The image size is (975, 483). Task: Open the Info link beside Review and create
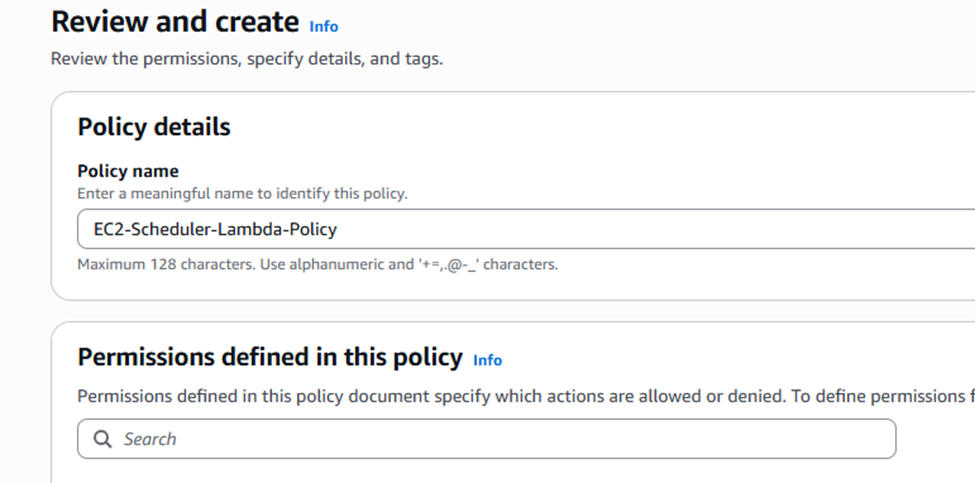coord(324,26)
